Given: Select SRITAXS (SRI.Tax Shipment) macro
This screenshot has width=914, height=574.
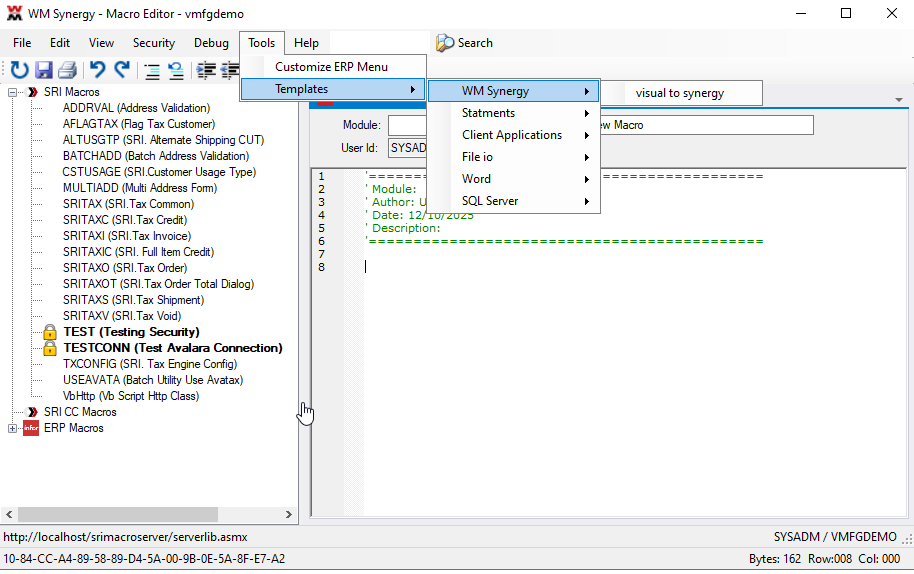Looking at the screenshot, I should click(x=133, y=300).
